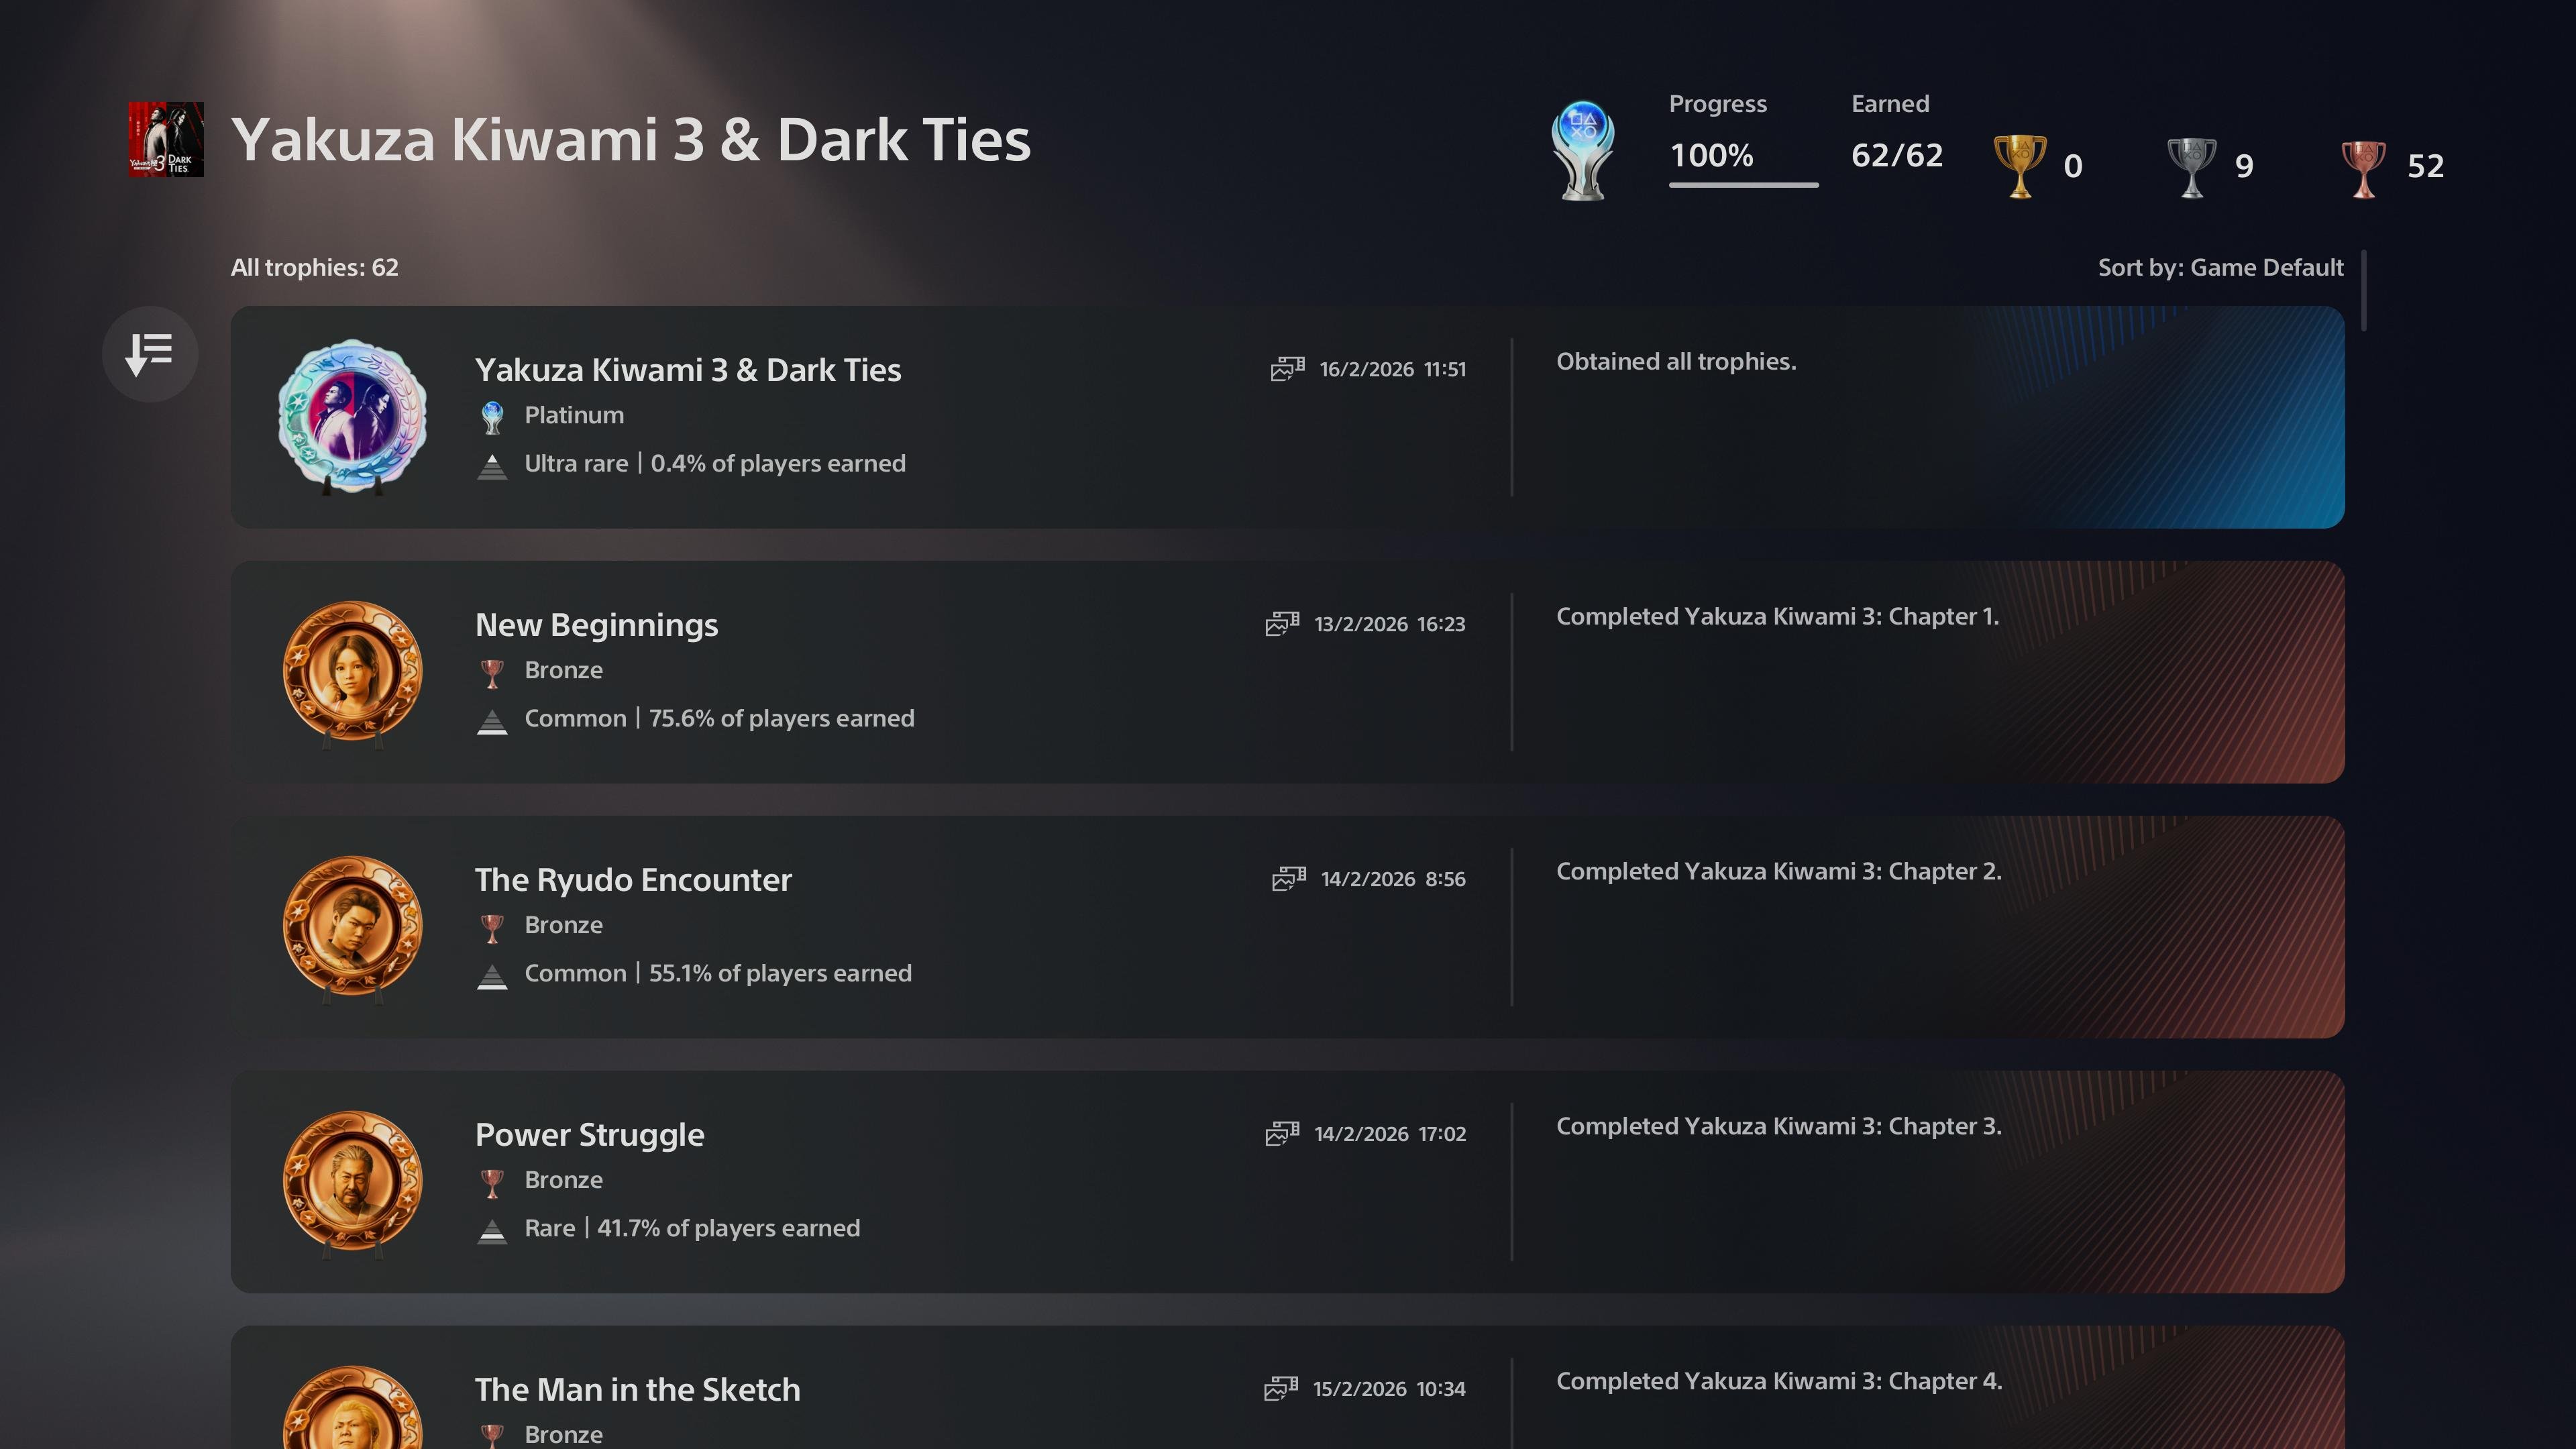Open the New Beginnings trophy medallion
2576x1449 pixels.
[x=352, y=672]
